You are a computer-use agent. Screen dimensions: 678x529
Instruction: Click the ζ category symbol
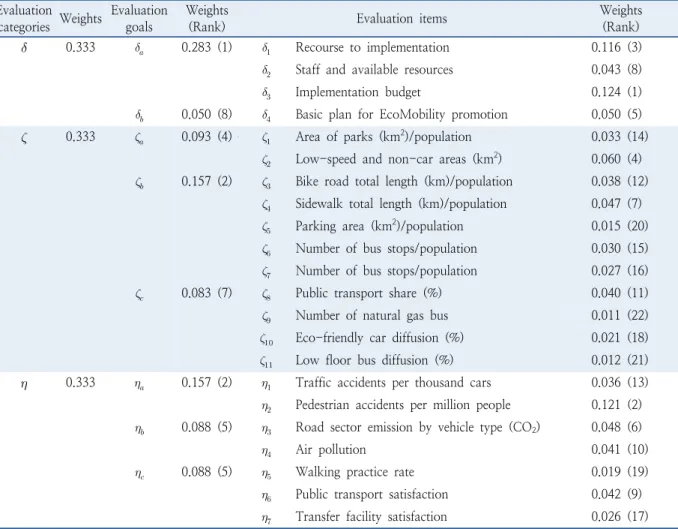tap(24, 138)
